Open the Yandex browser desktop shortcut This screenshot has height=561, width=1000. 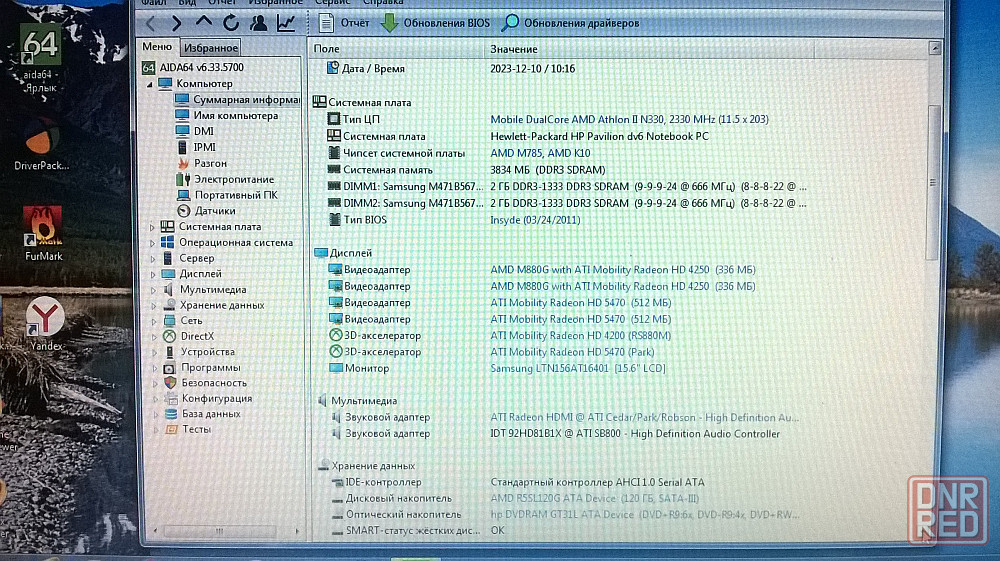click(x=46, y=323)
